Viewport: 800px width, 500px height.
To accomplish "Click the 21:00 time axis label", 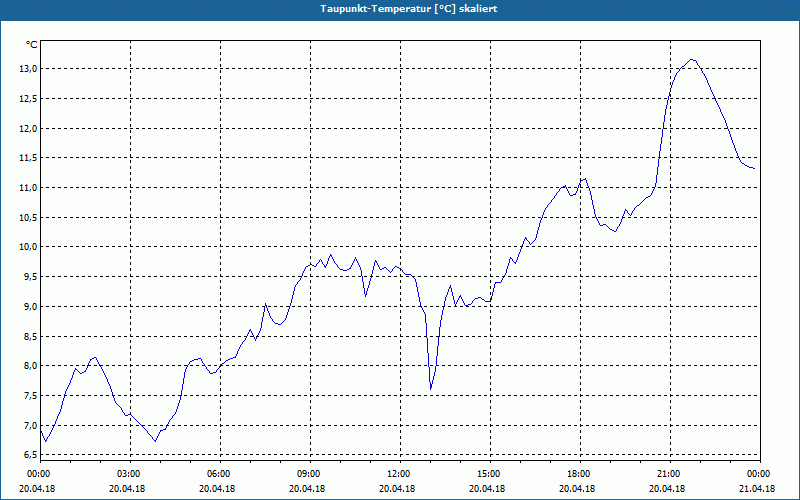I will (x=670, y=474).
